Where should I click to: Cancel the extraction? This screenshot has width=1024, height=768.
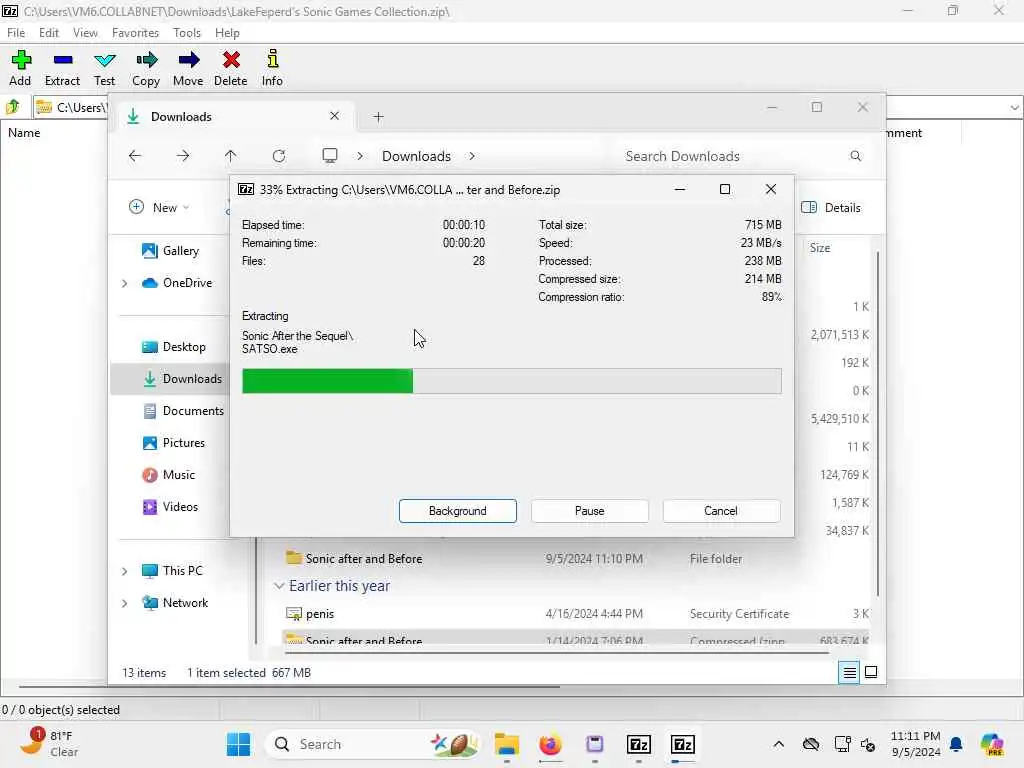click(721, 511)
